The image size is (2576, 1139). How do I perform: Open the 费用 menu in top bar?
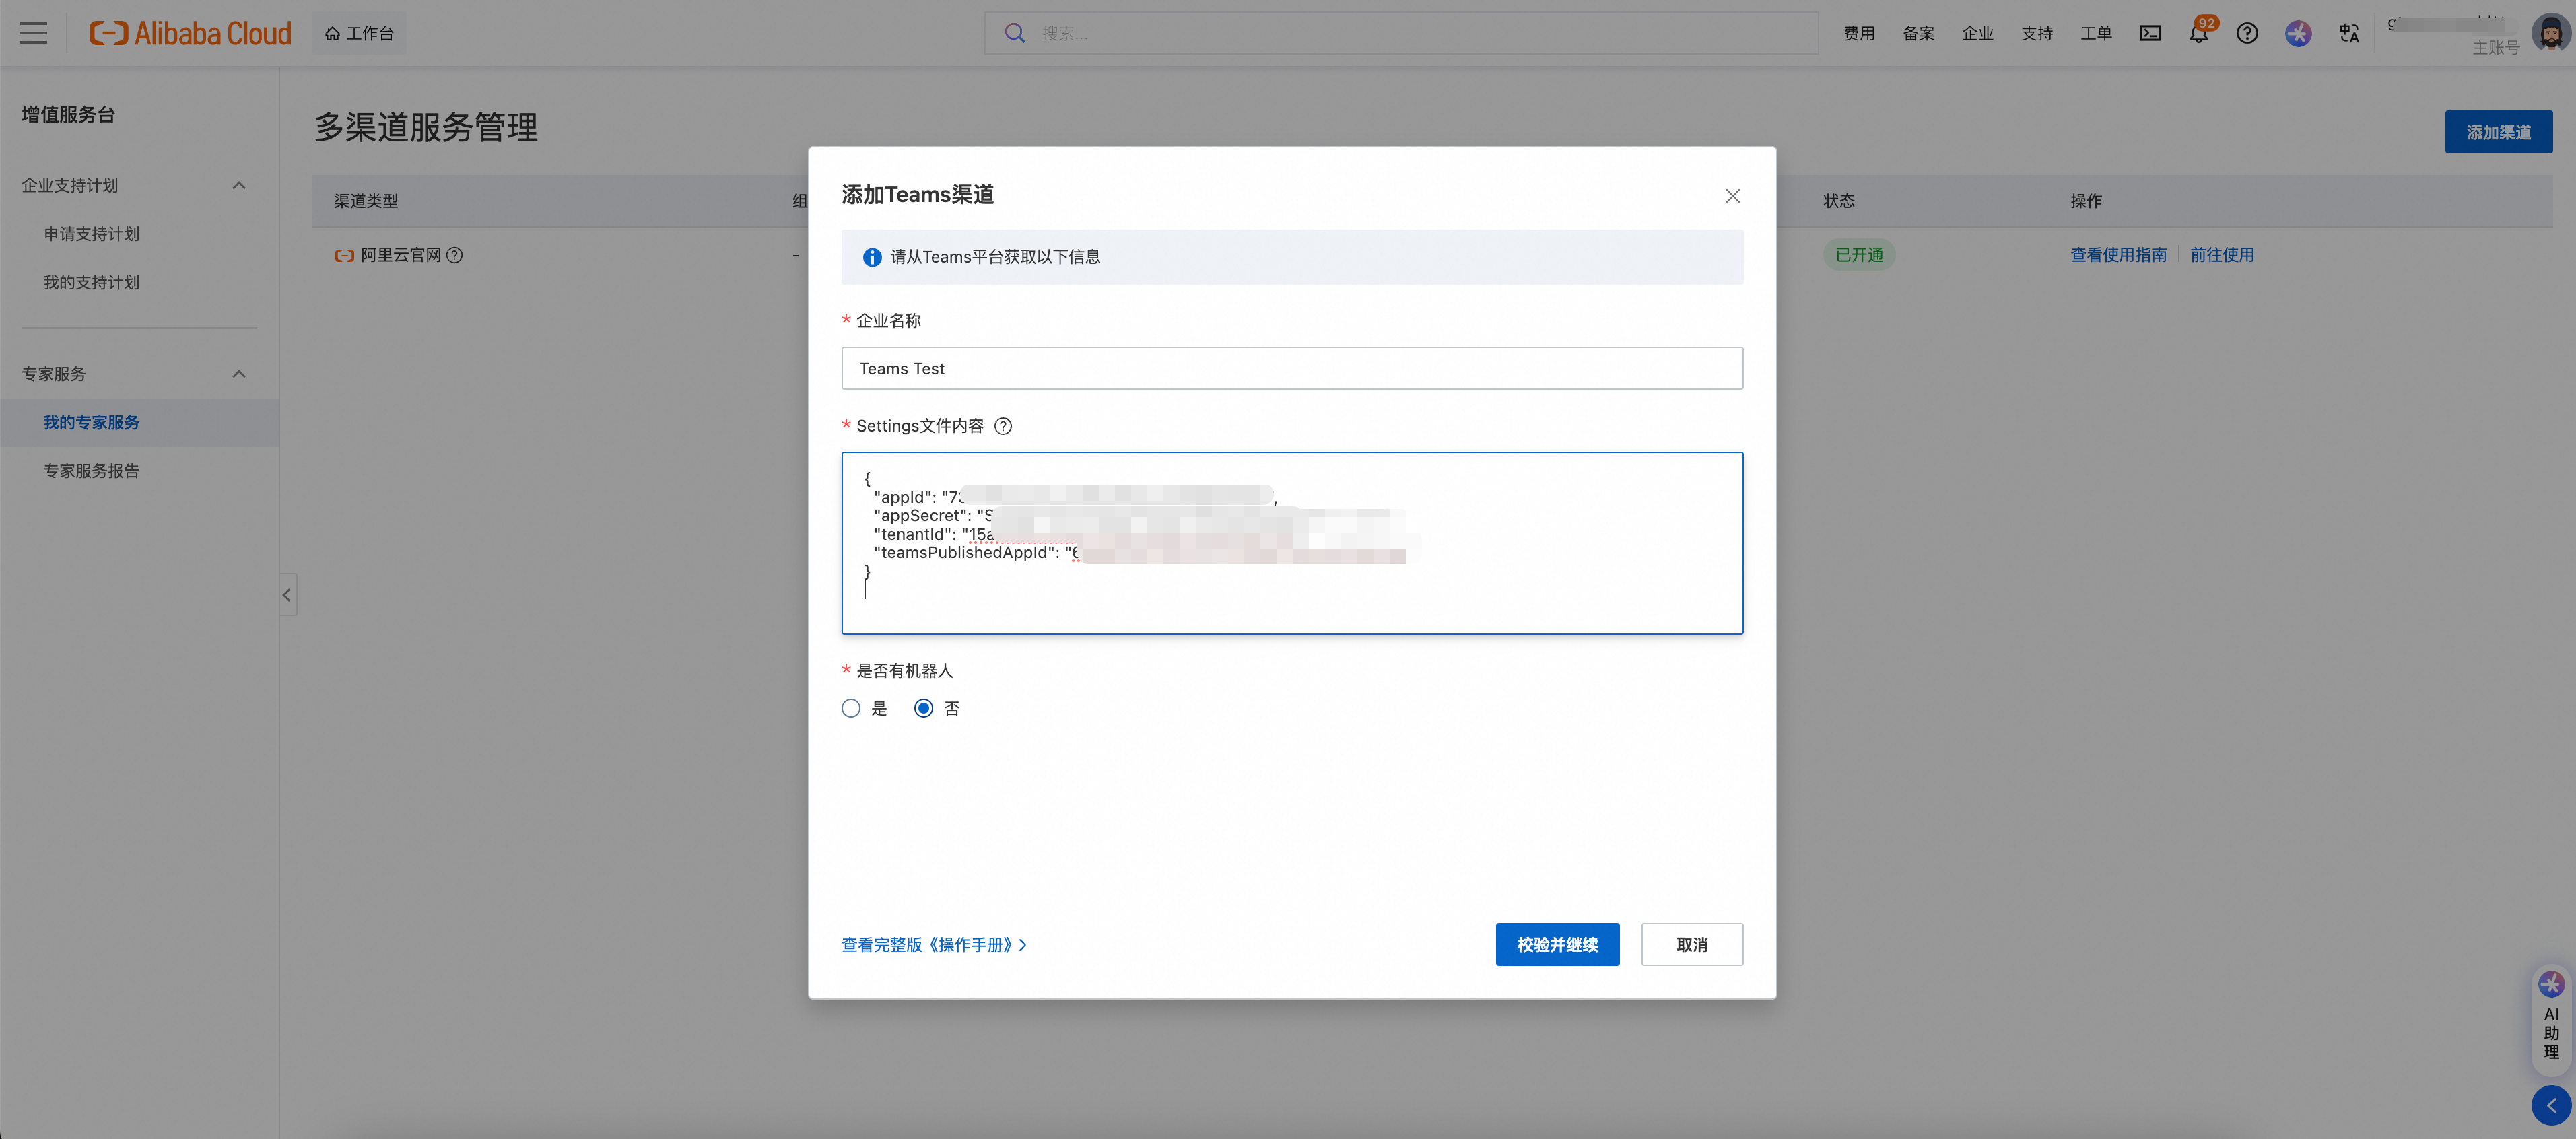tap(1859, 33)
